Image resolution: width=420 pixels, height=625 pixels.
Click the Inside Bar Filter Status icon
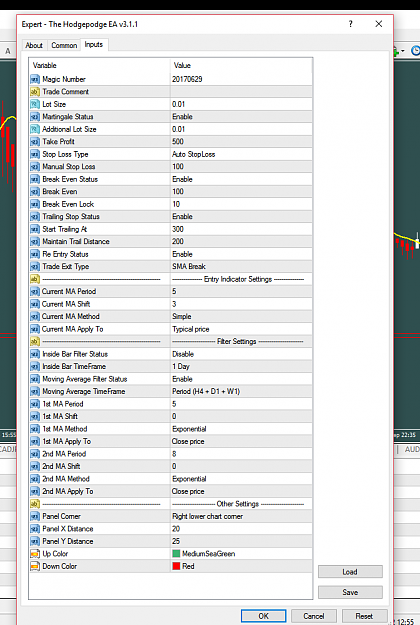pyautogui.click(x=35, y=354)
